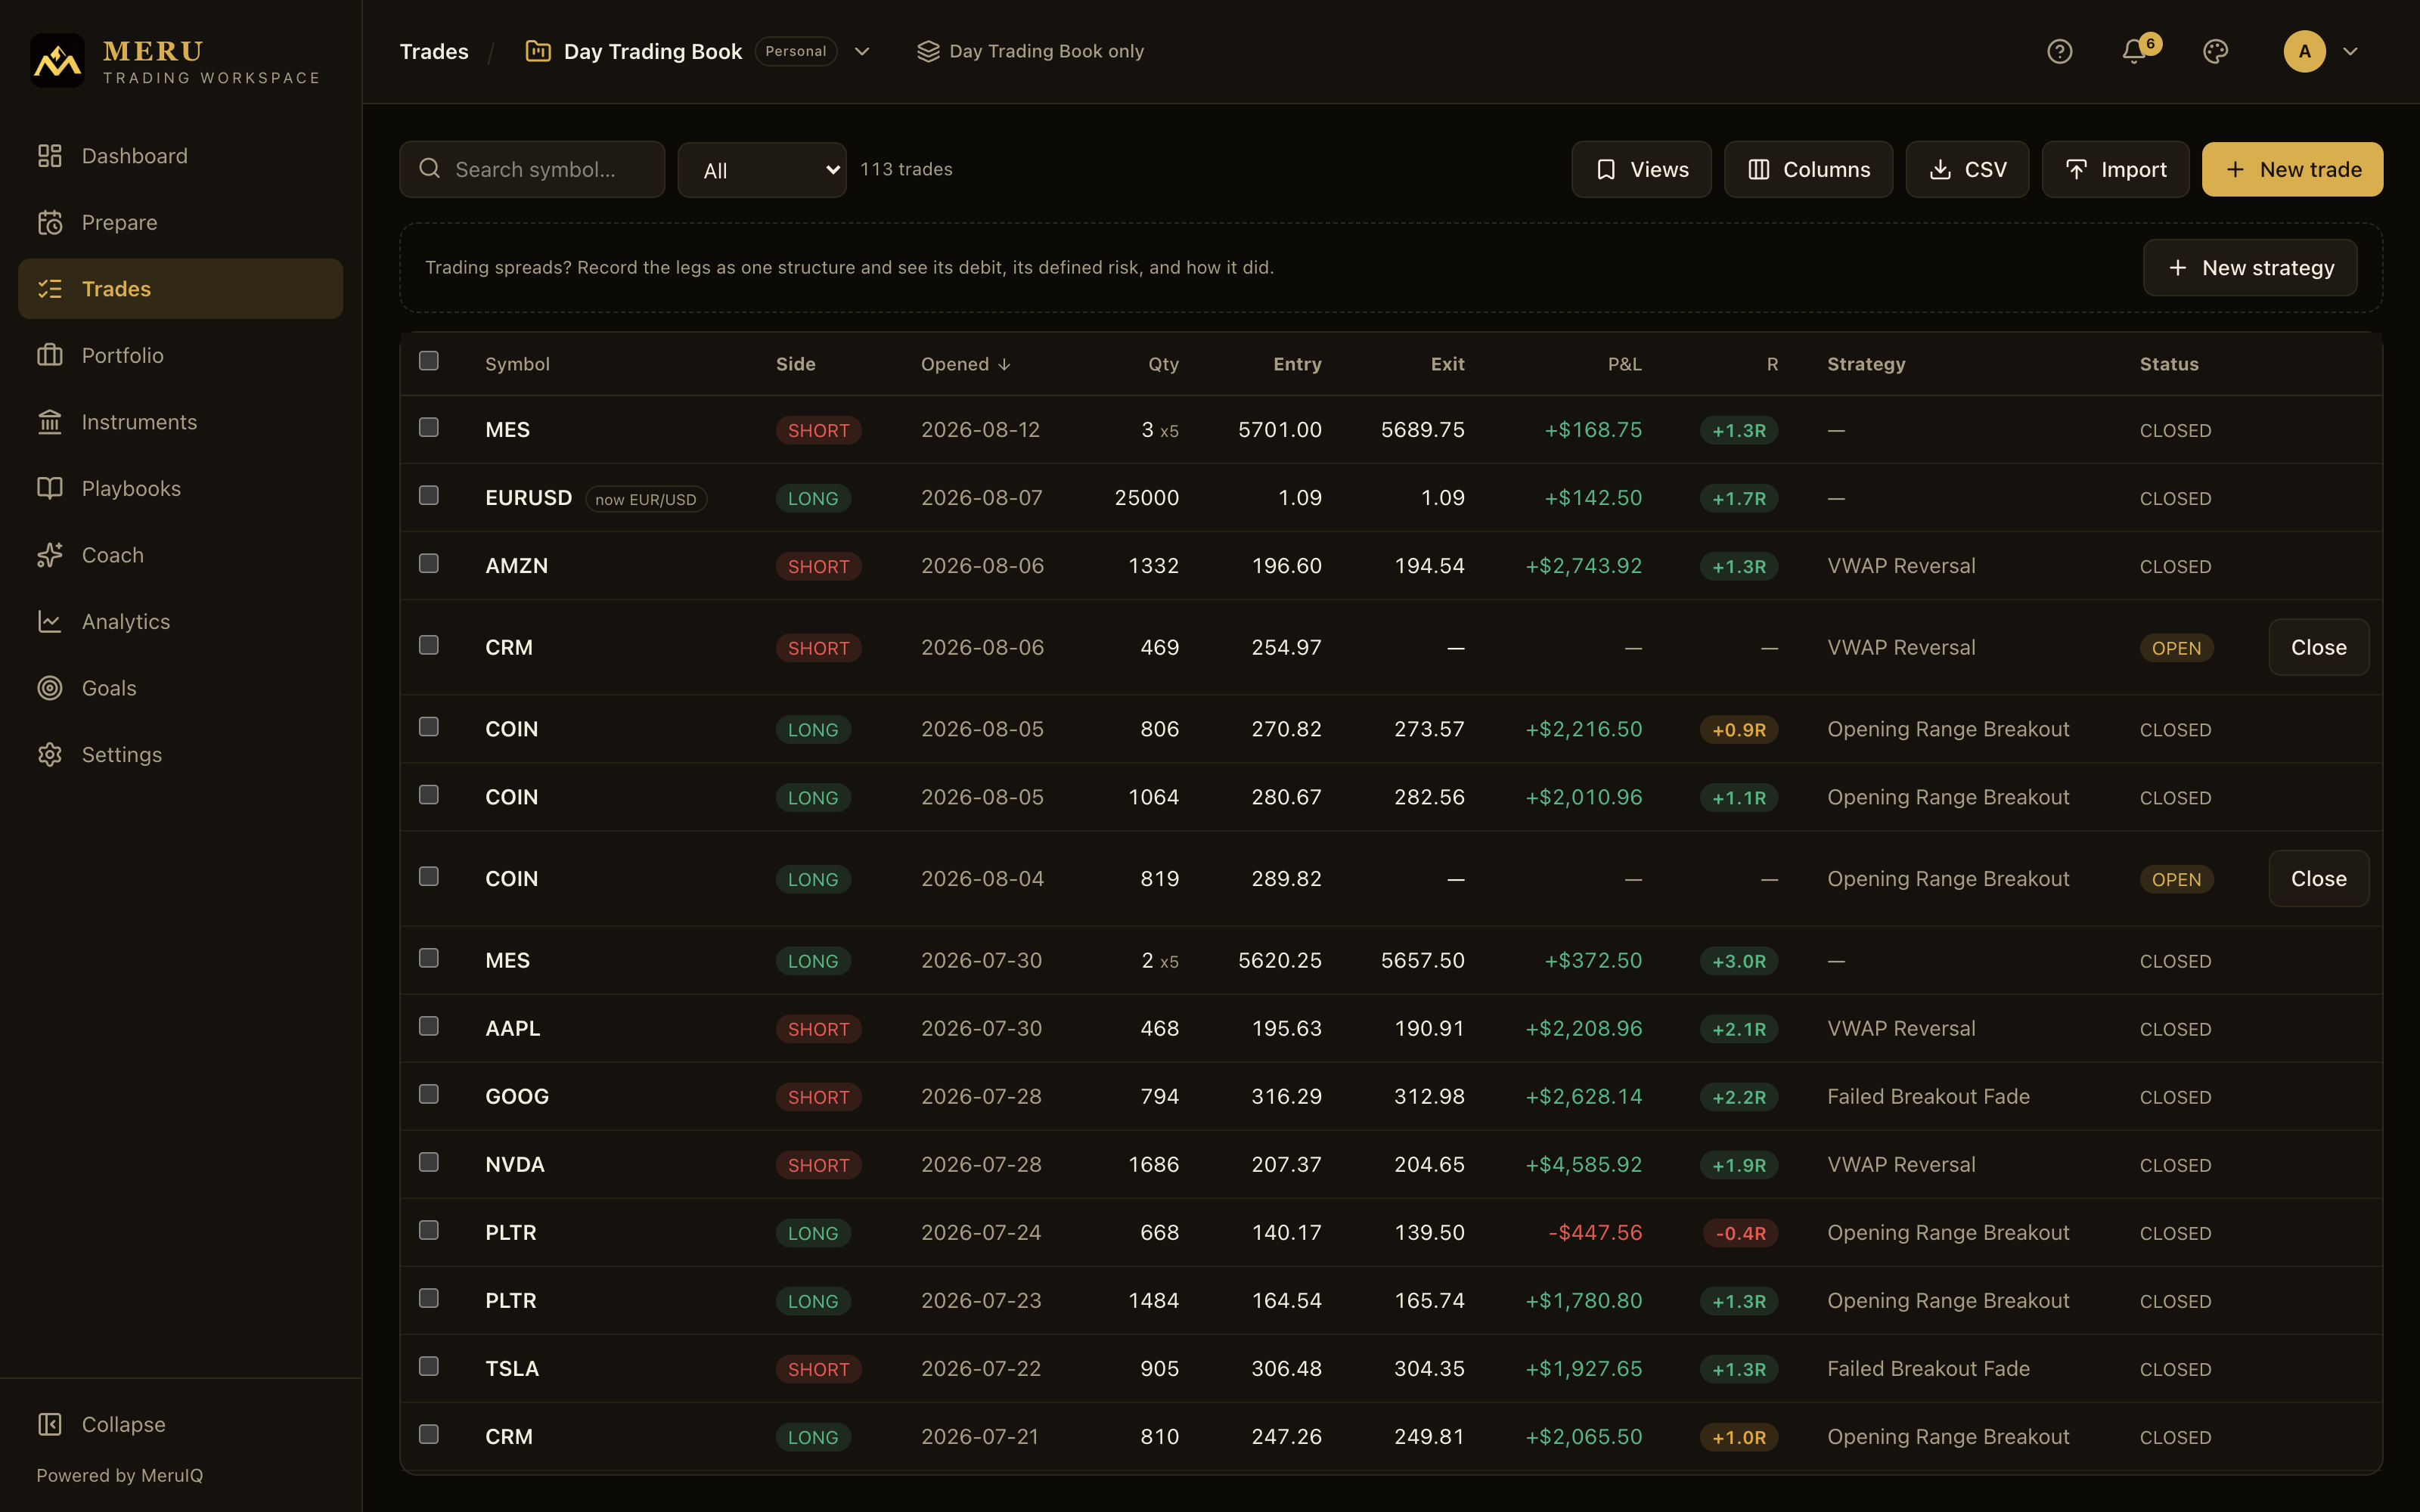Click the +3.0R badge
Screen dimensions: 2420x1512
pyautogui.click(x=1739, y=961)
